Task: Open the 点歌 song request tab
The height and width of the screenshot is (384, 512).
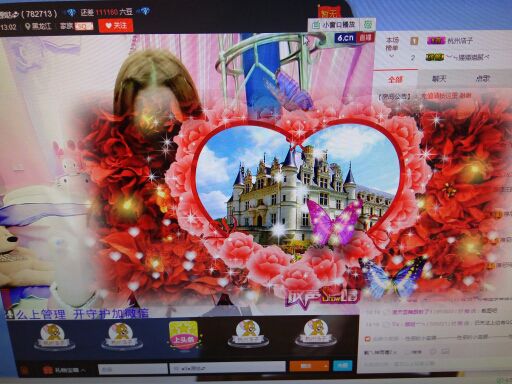Action: click(x=482, y=79)
